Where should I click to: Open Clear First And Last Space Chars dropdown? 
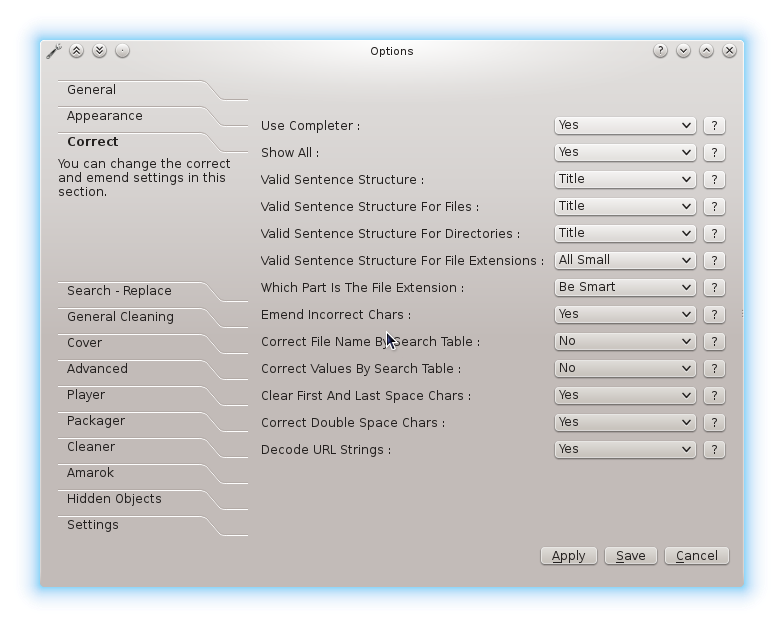click(625, 396)
